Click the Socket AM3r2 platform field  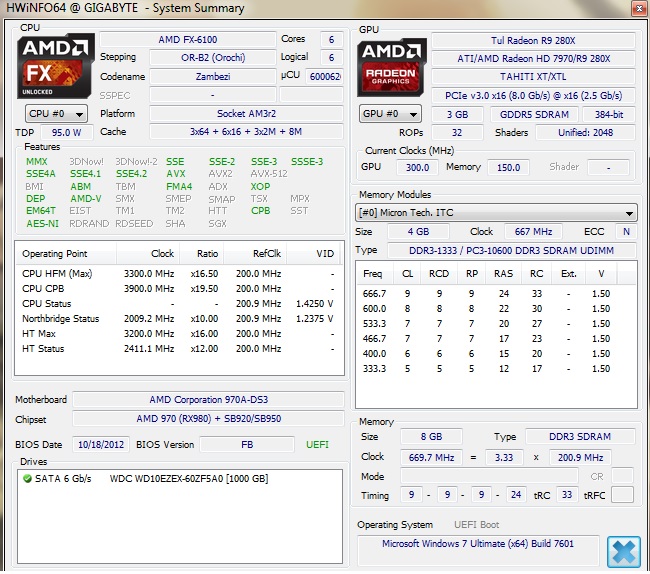pyautogui.click(x=246, y=114)
